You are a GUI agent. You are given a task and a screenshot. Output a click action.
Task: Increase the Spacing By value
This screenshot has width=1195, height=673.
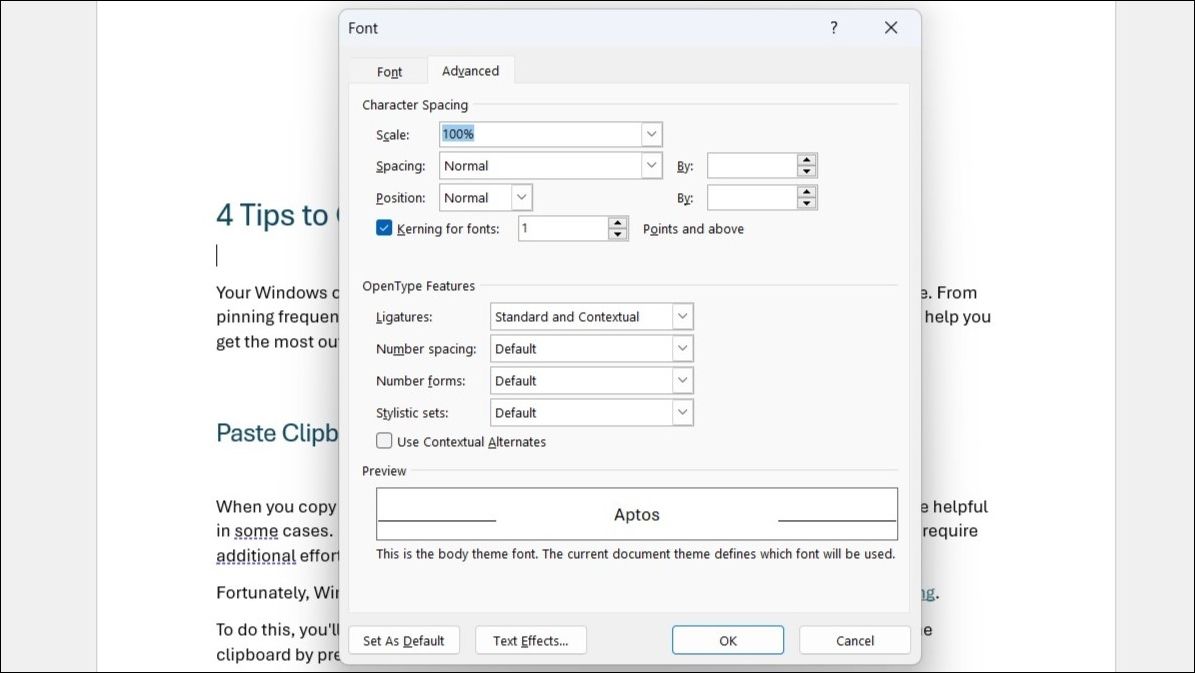[807, 159]
